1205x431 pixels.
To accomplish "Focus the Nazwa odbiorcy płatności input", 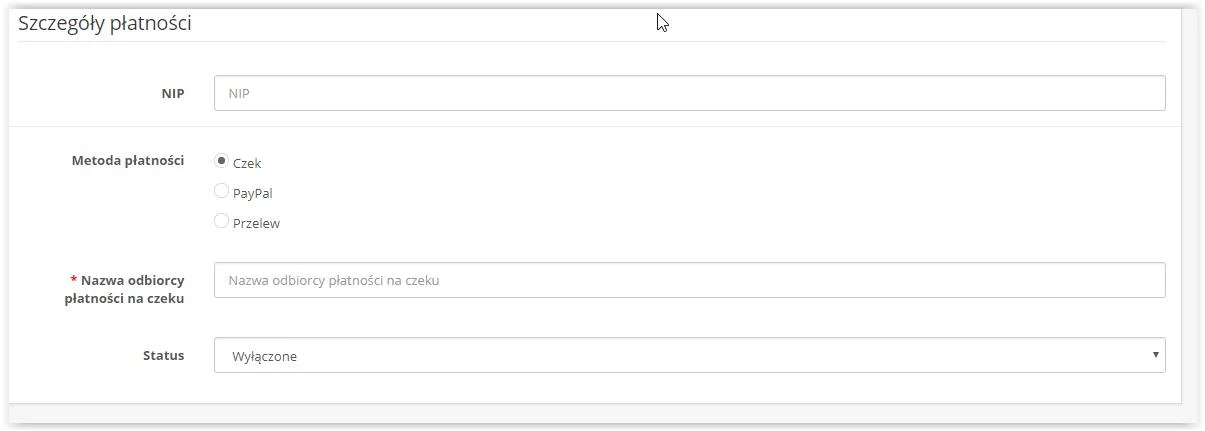I will 689,280.
